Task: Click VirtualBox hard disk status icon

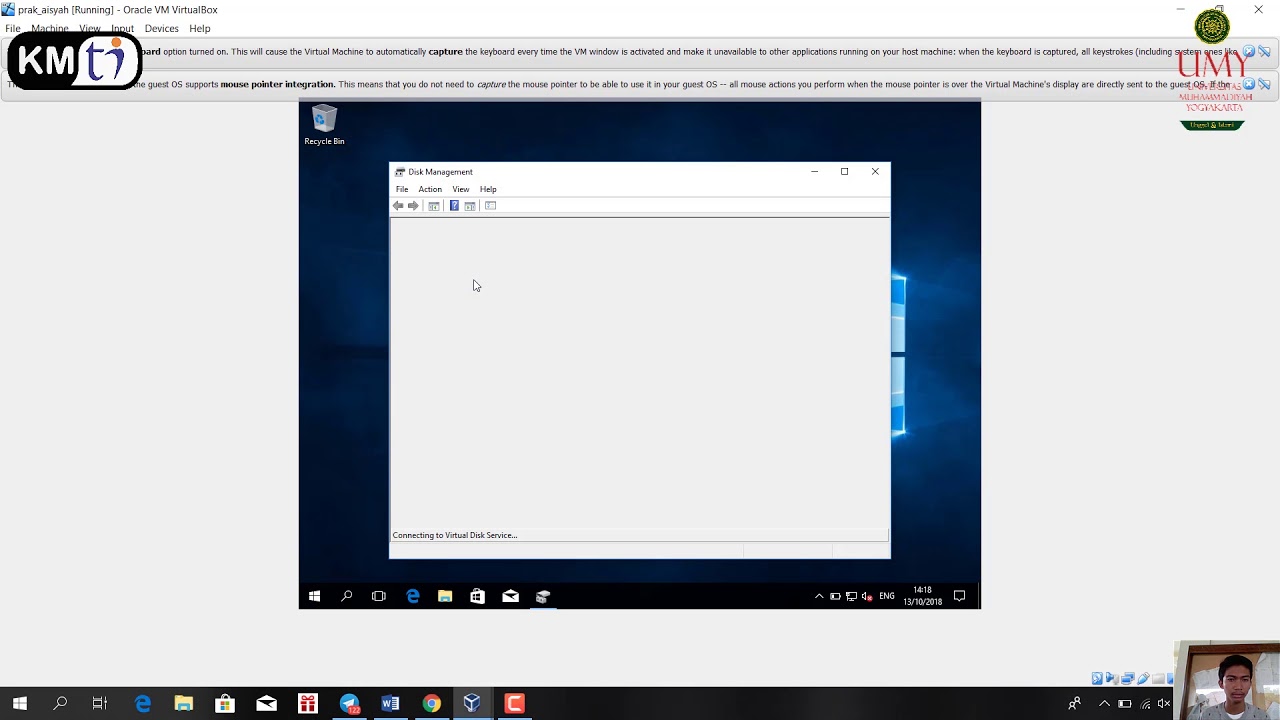Action: 1097,678
